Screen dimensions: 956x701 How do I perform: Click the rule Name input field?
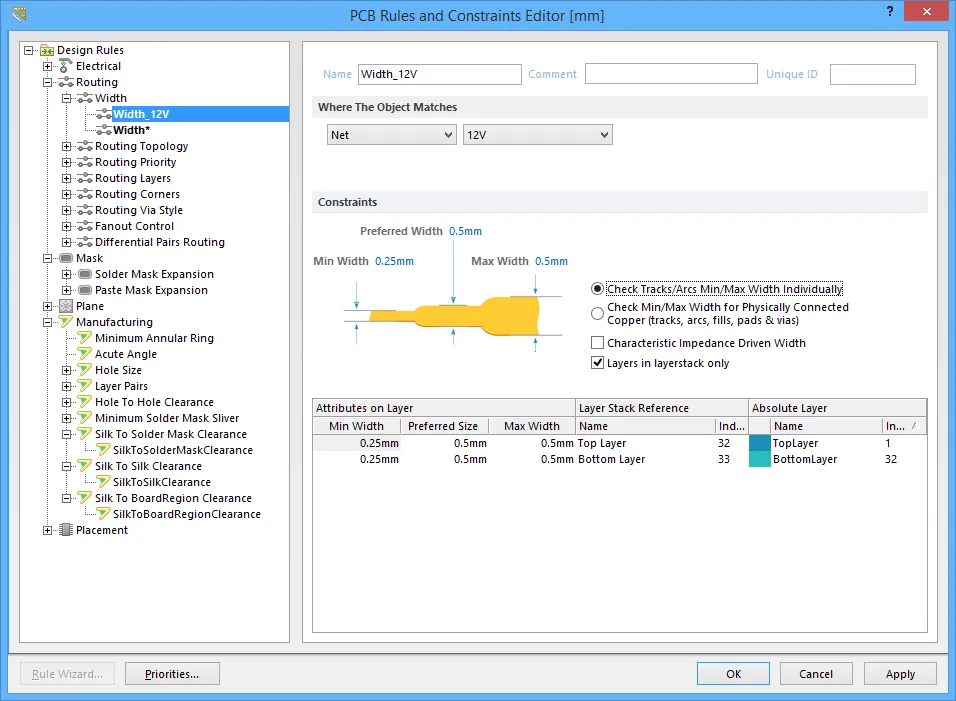point(440,74)
